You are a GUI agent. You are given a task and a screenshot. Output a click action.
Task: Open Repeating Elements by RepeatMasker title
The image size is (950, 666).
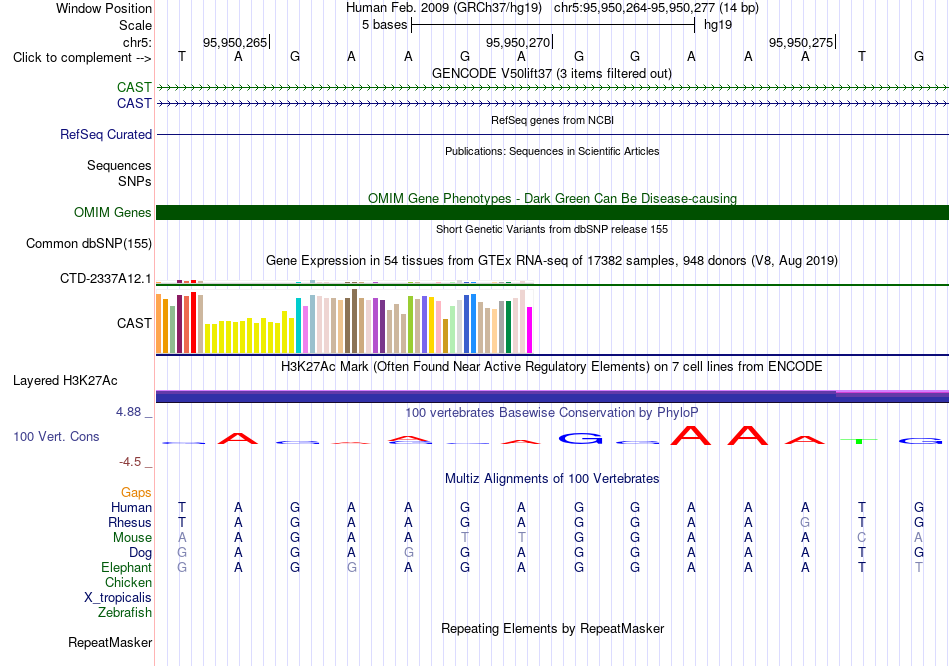(552, 628)
